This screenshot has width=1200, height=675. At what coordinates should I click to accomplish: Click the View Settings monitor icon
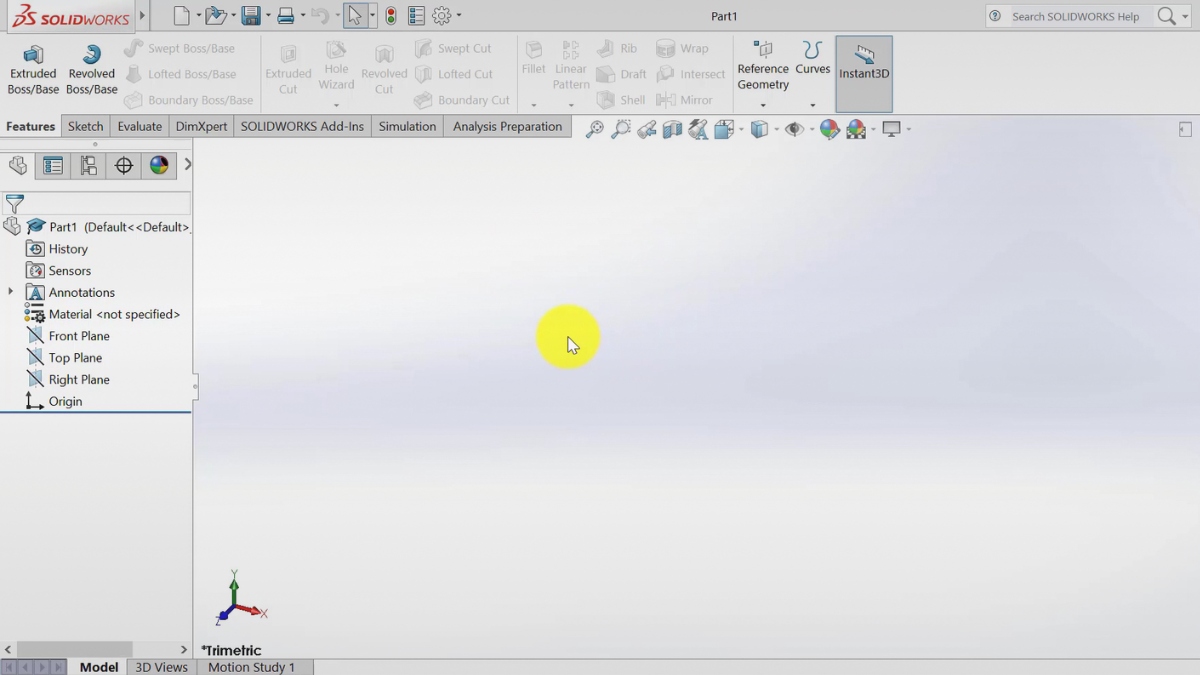click(891, 129)
